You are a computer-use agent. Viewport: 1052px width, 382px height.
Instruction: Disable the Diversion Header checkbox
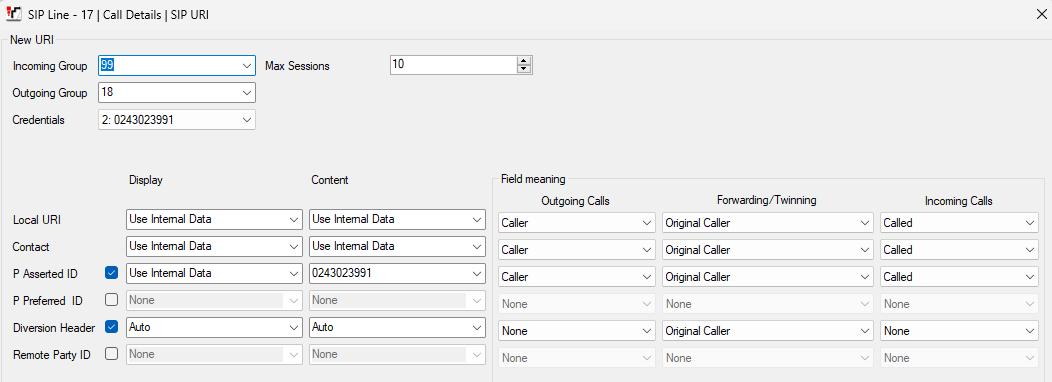pyautogui.click(x=111, y=327)
